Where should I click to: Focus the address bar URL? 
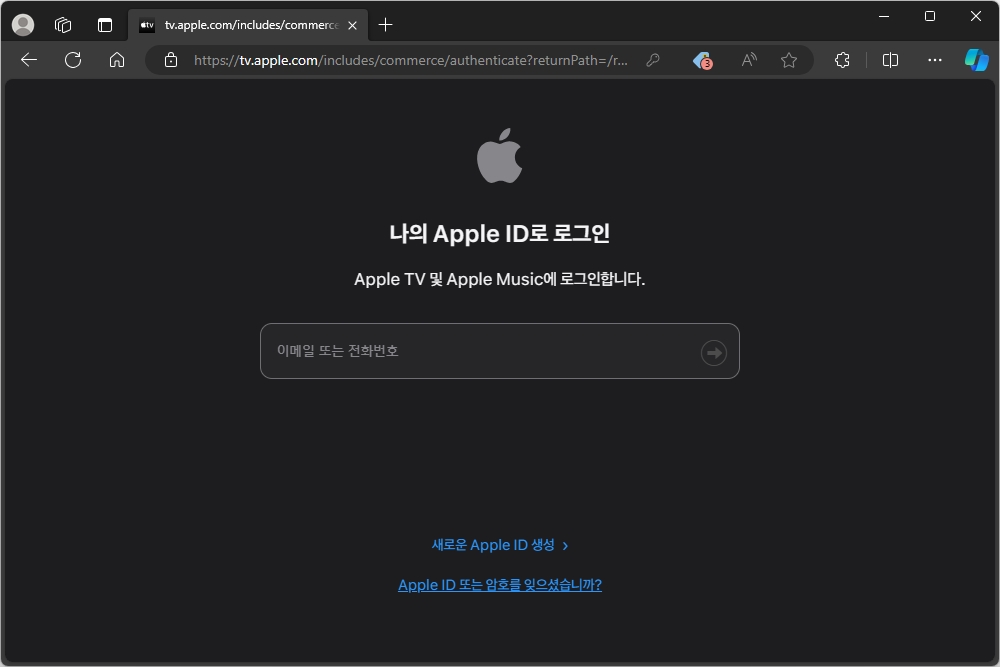[x=411, y=60]
